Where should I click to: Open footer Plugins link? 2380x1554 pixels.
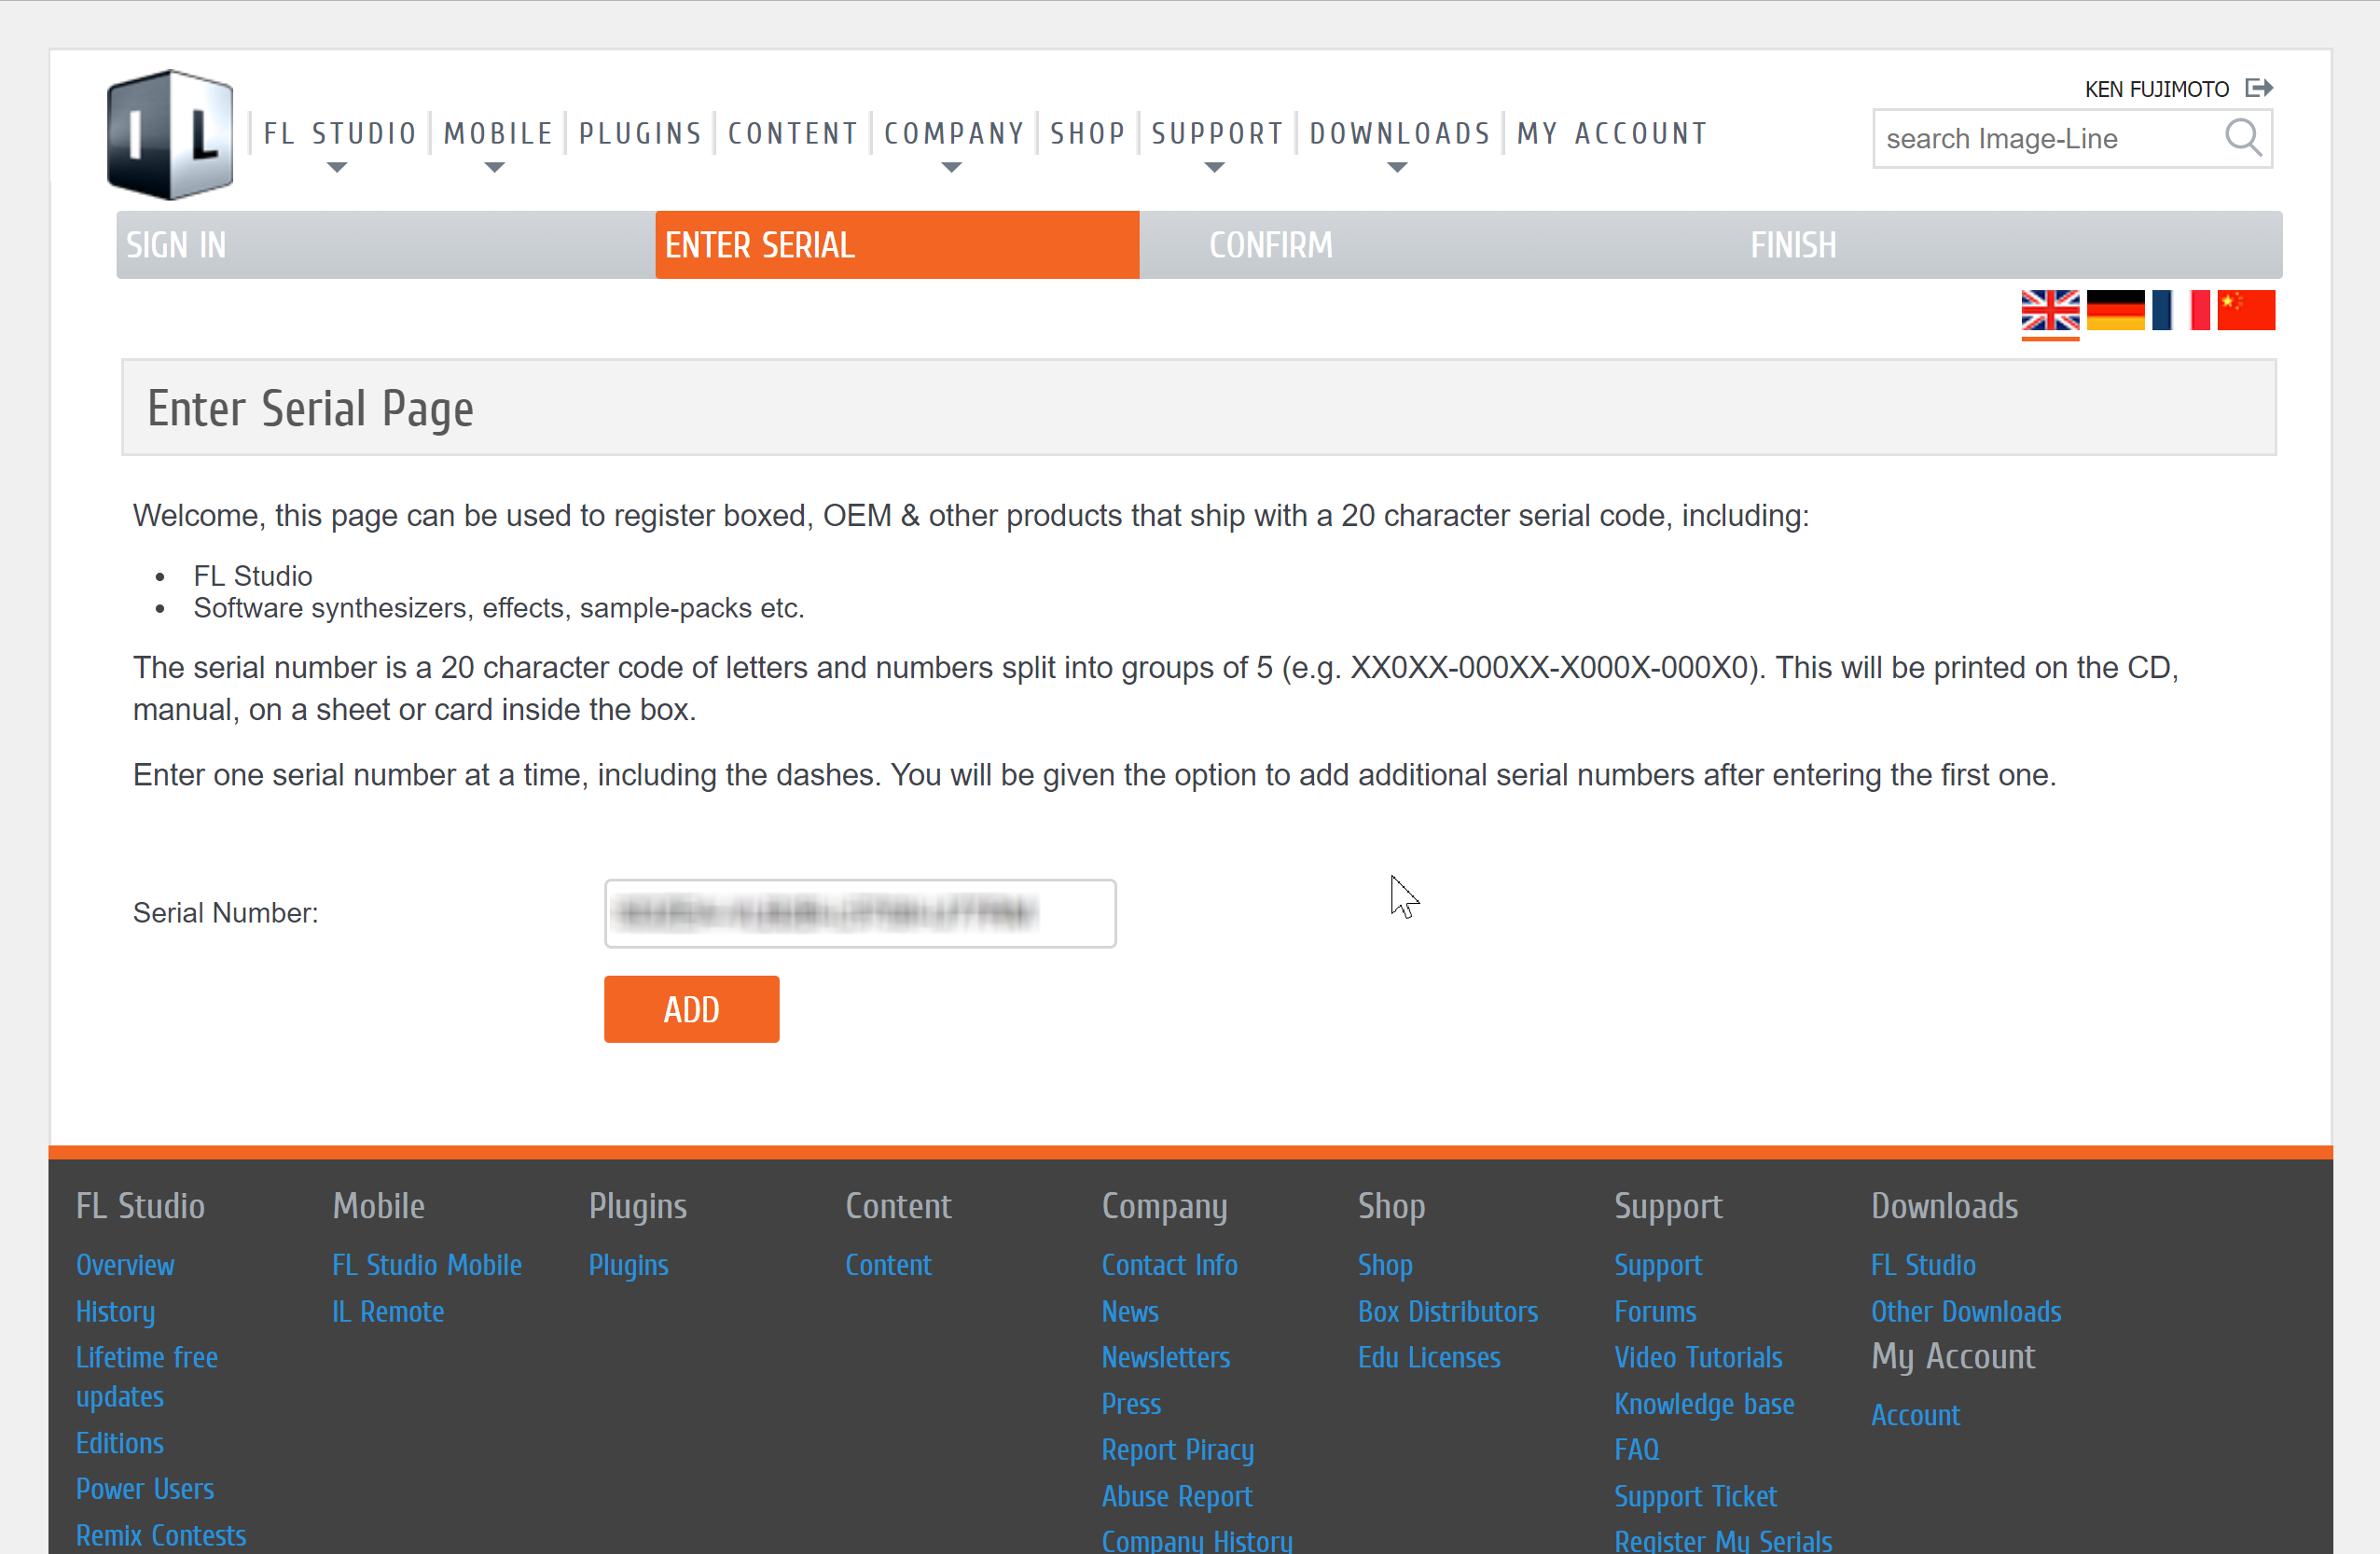pos(628,1265)
